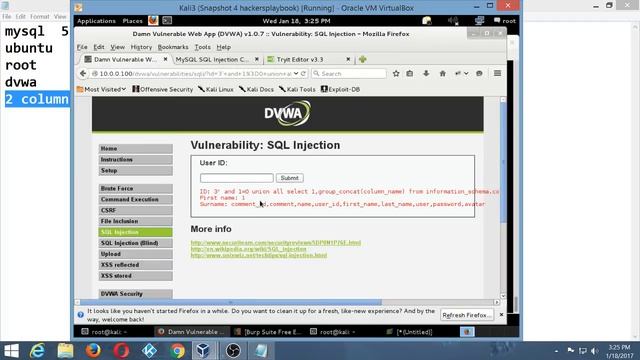The width and height of the screenshot is (640, 360).
Task: Go to SQL Injection (Blind) page
Action: 136,243
